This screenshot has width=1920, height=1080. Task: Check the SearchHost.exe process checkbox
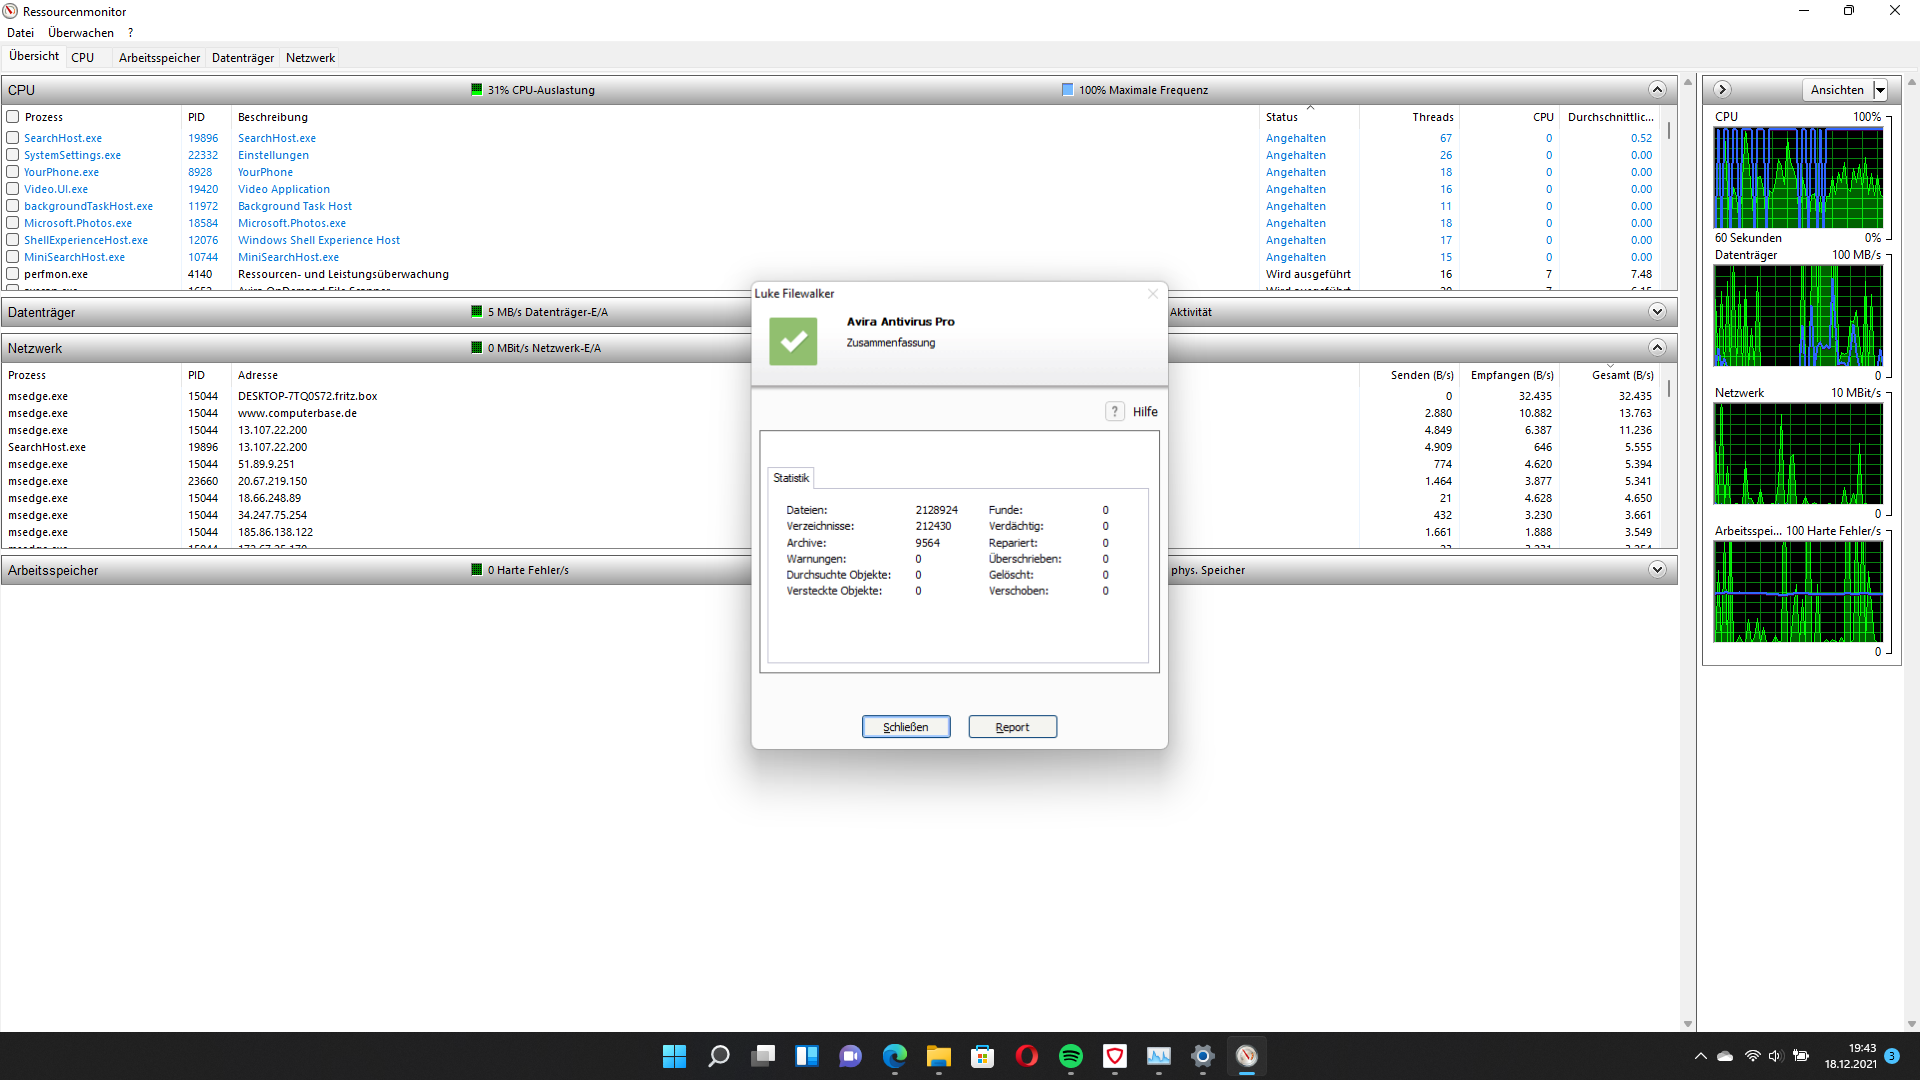13,138
